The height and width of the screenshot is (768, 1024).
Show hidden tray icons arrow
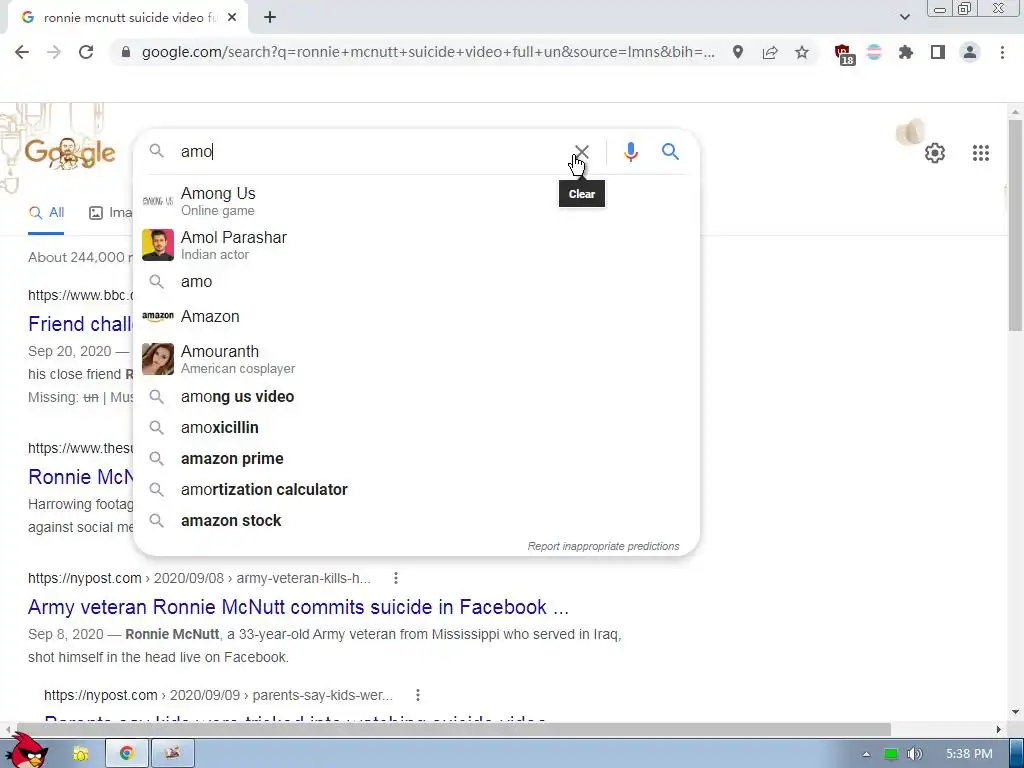[866, 754]
